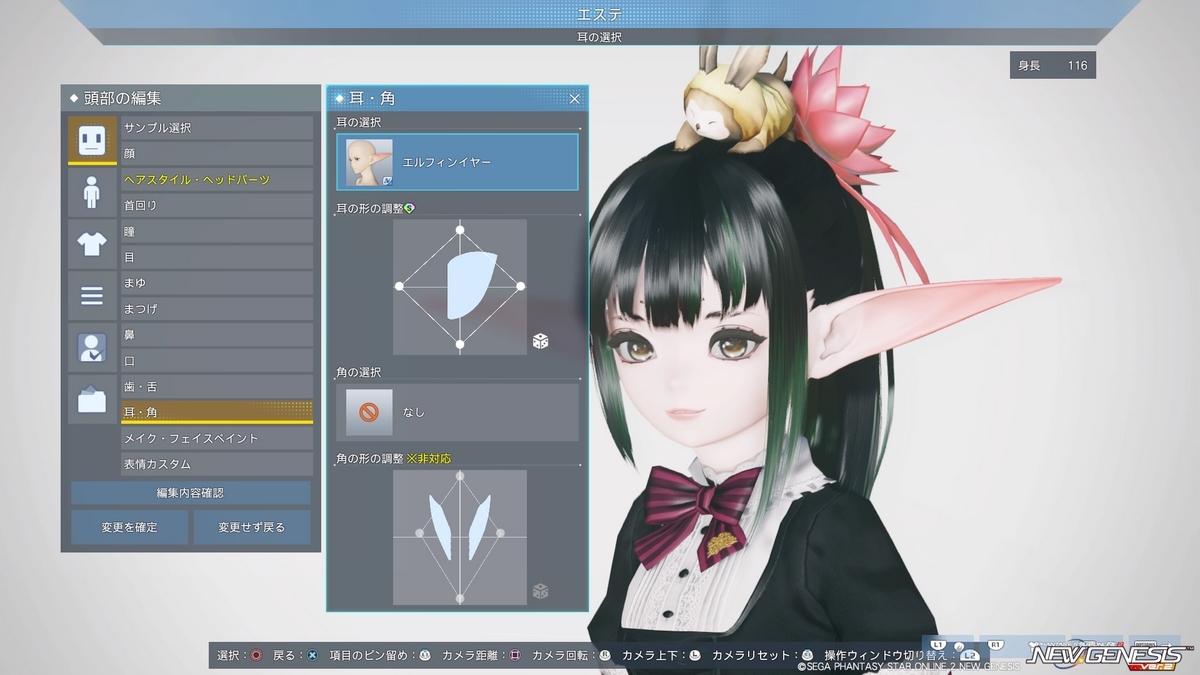Select まゆ menu item

click(217, 283)
